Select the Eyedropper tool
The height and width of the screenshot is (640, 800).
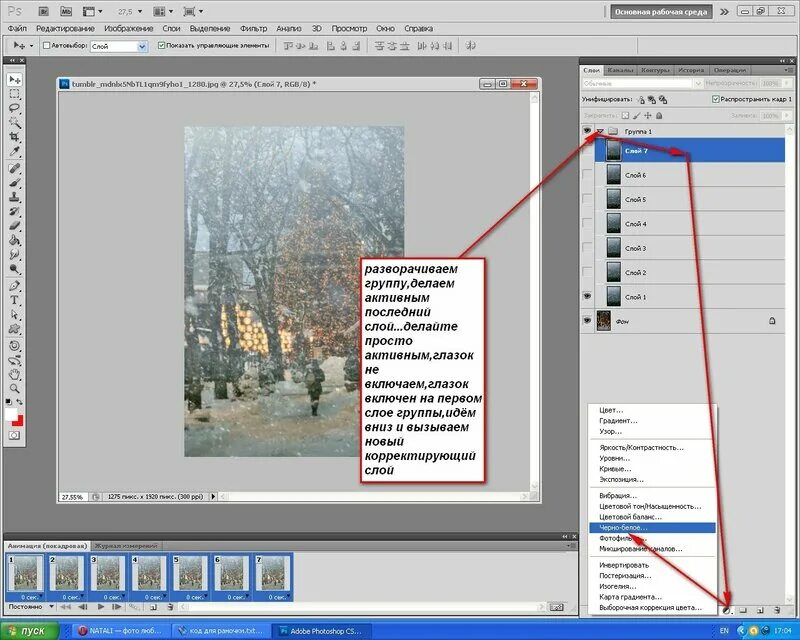tap(14, 152)
